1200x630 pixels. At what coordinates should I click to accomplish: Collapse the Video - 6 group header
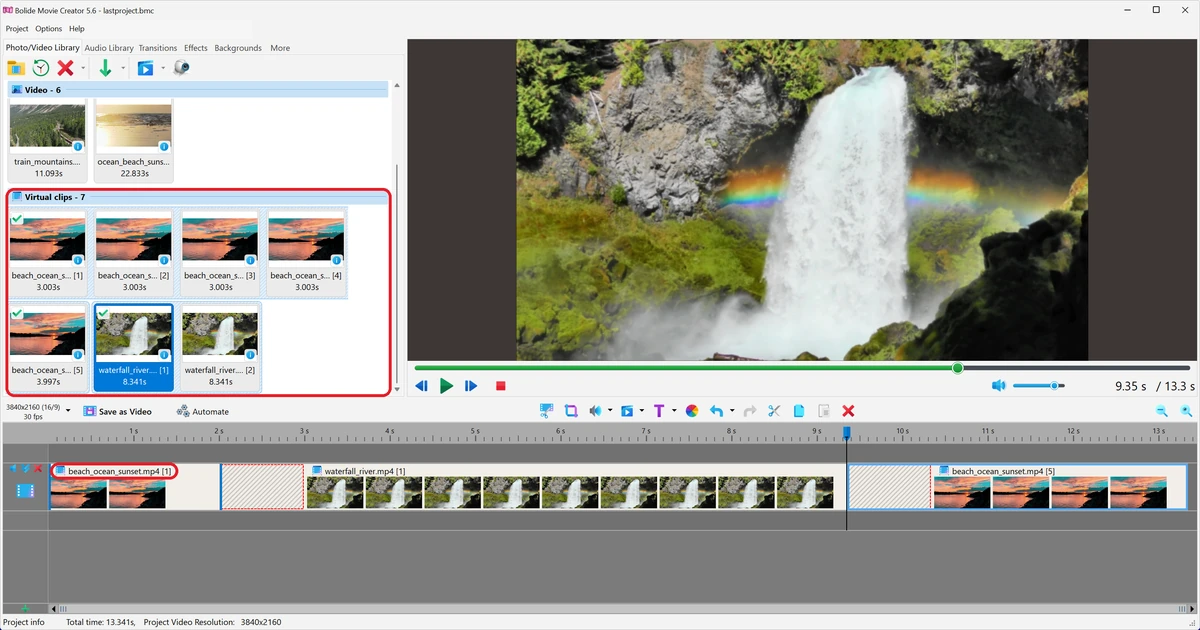pos(199,90)
